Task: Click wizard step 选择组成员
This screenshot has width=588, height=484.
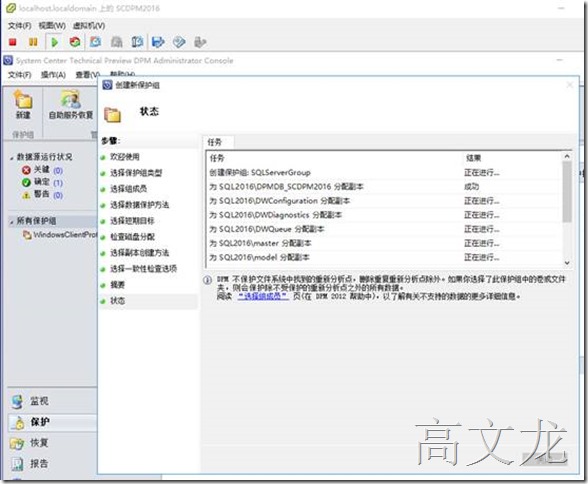Action: tap(128, 189)
